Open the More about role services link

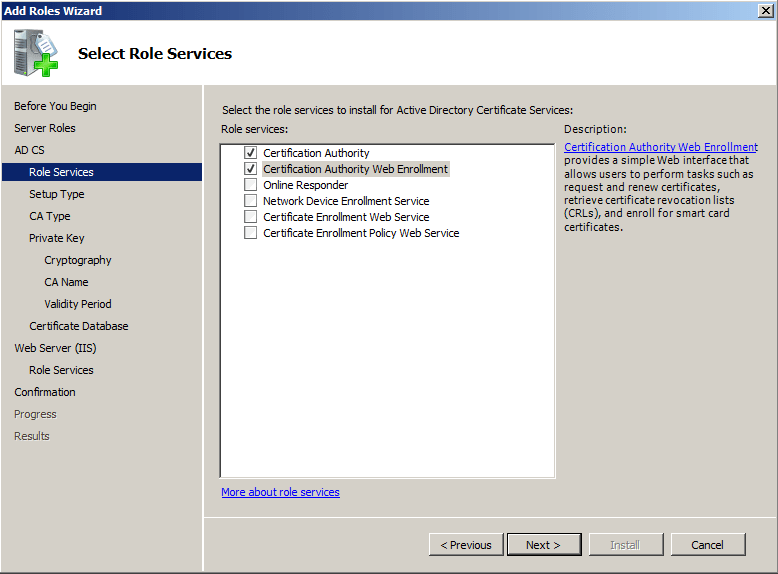[280, 492]
